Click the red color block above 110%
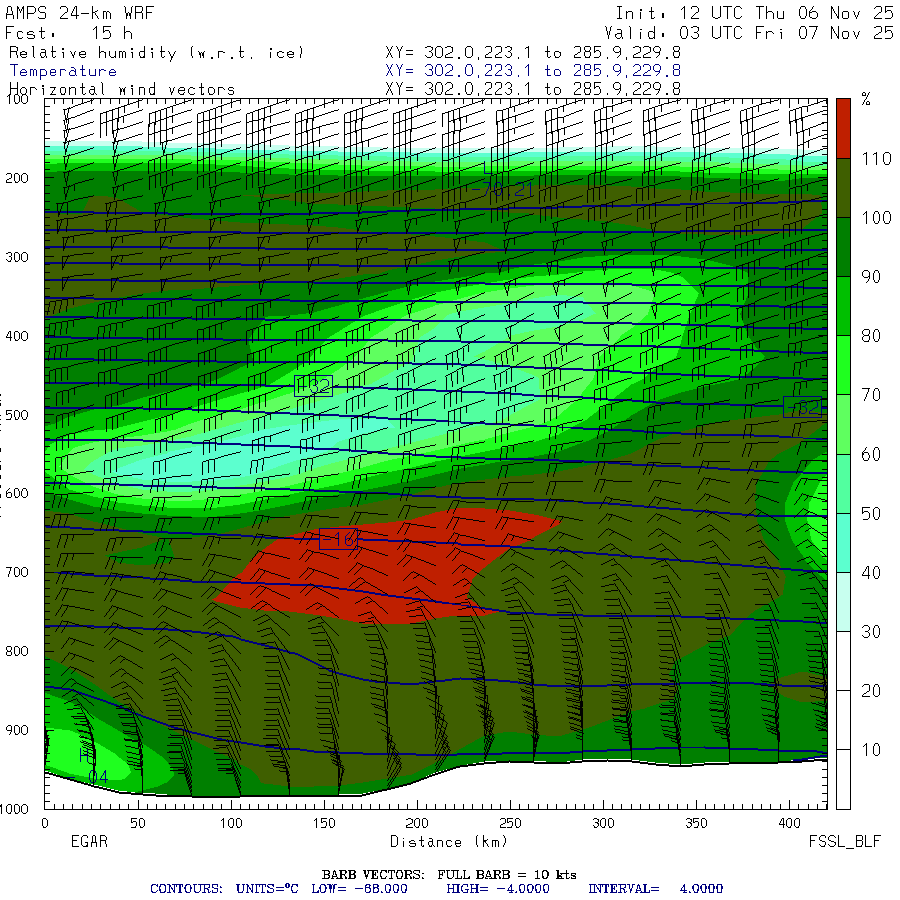This screenshot has height=900, width=900. click(x=843, y=128)
